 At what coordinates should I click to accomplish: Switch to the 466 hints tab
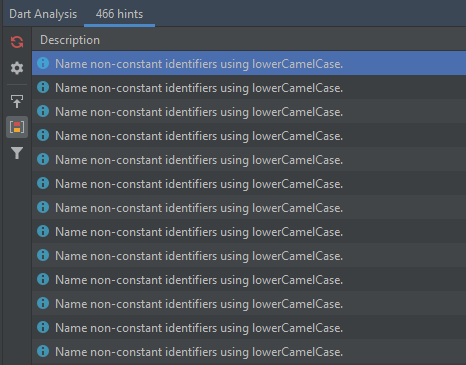(x=119, y=14)
